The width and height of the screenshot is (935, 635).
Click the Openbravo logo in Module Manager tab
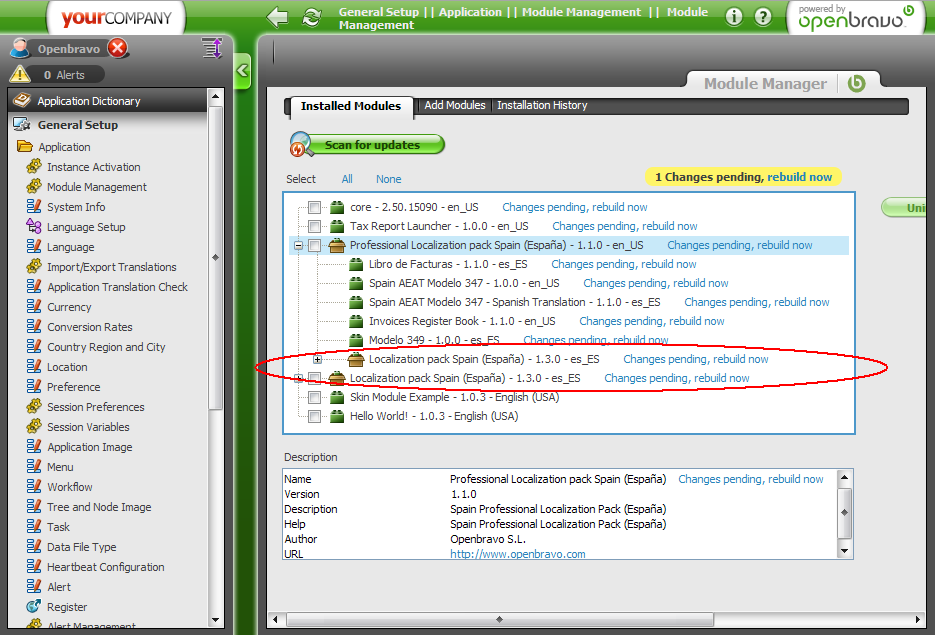point(856,83)
